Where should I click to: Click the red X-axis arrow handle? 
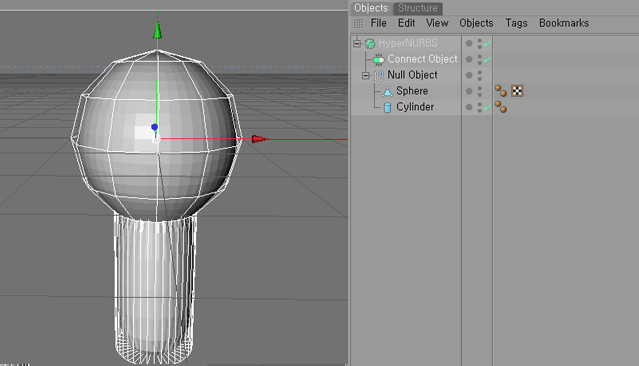click(260, 139)
